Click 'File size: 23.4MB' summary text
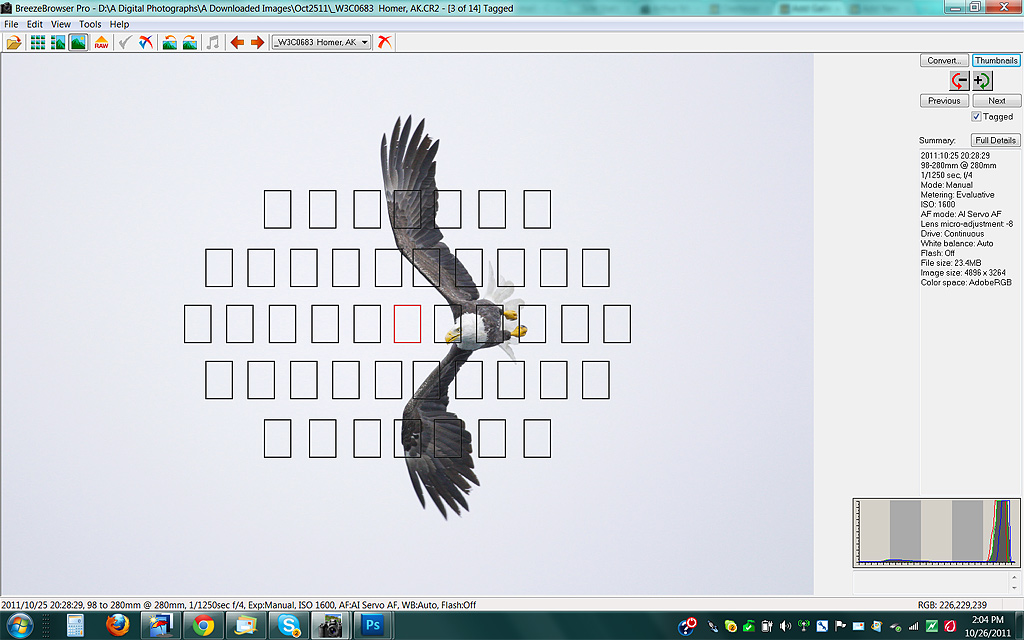 951,263
